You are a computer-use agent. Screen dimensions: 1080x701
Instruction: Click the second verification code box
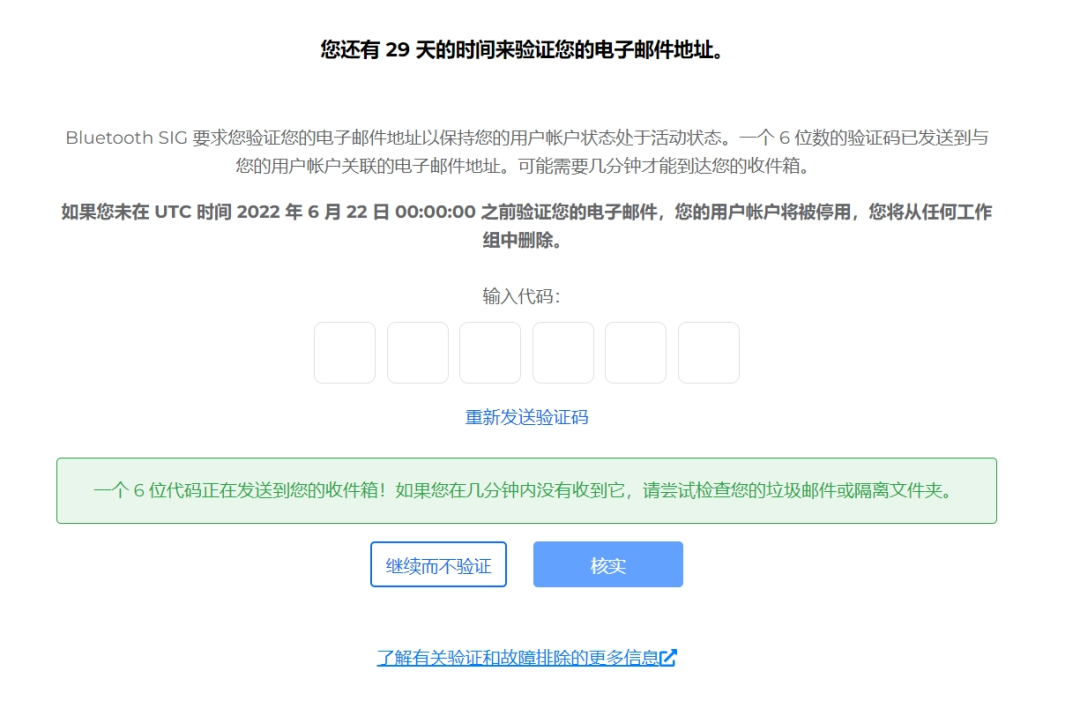click(x=417, y=352)
